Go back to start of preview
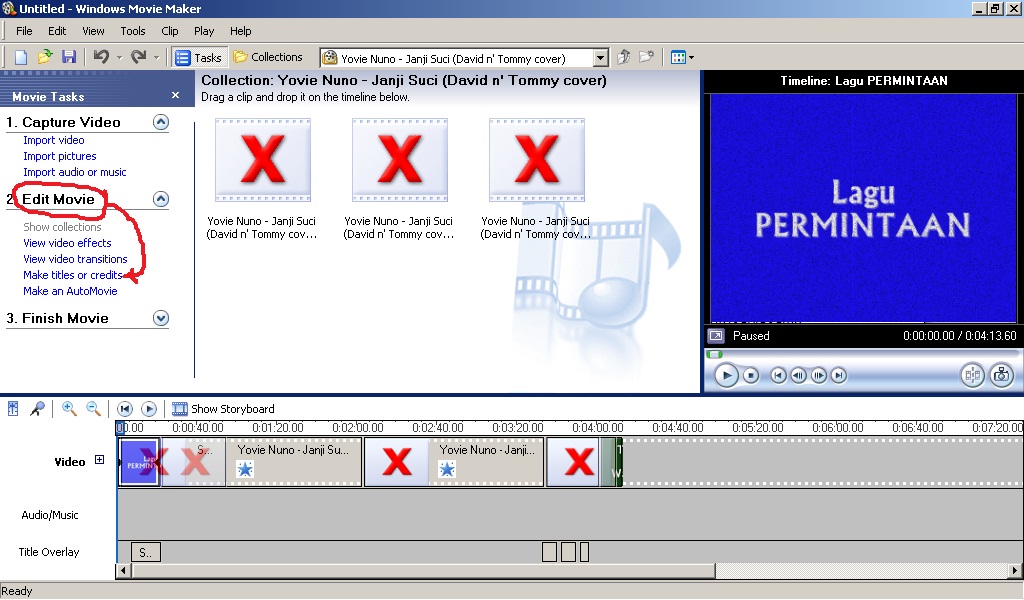The image size is (1024, 600). tap(778, 375)
